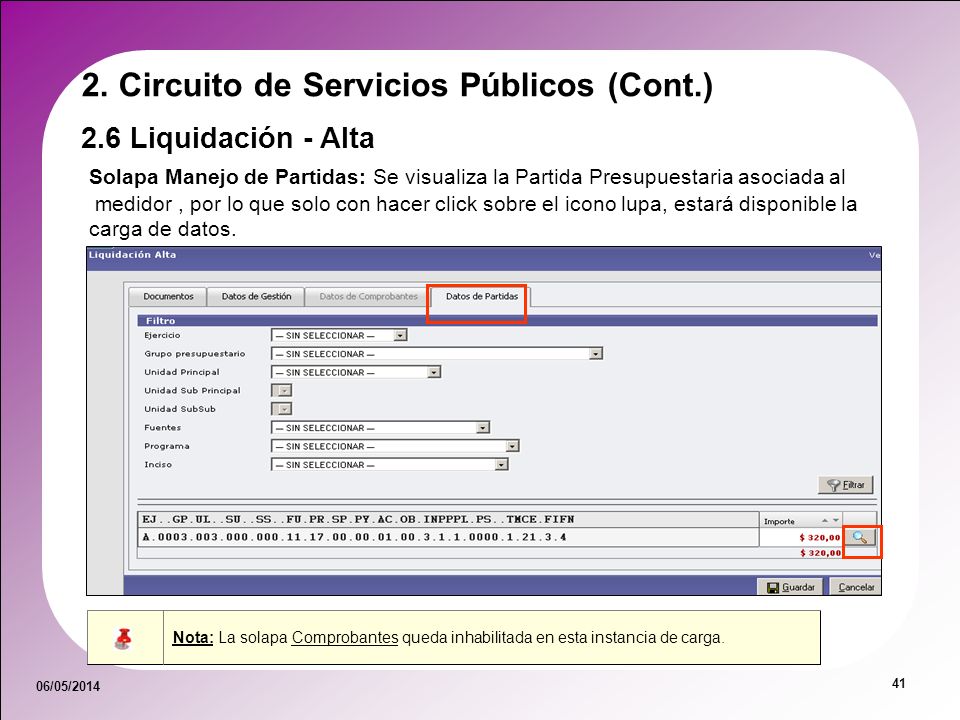Click the Guardar button with disk icon
The height and width of the screenshot is (720, 960).
click(790, 587)
